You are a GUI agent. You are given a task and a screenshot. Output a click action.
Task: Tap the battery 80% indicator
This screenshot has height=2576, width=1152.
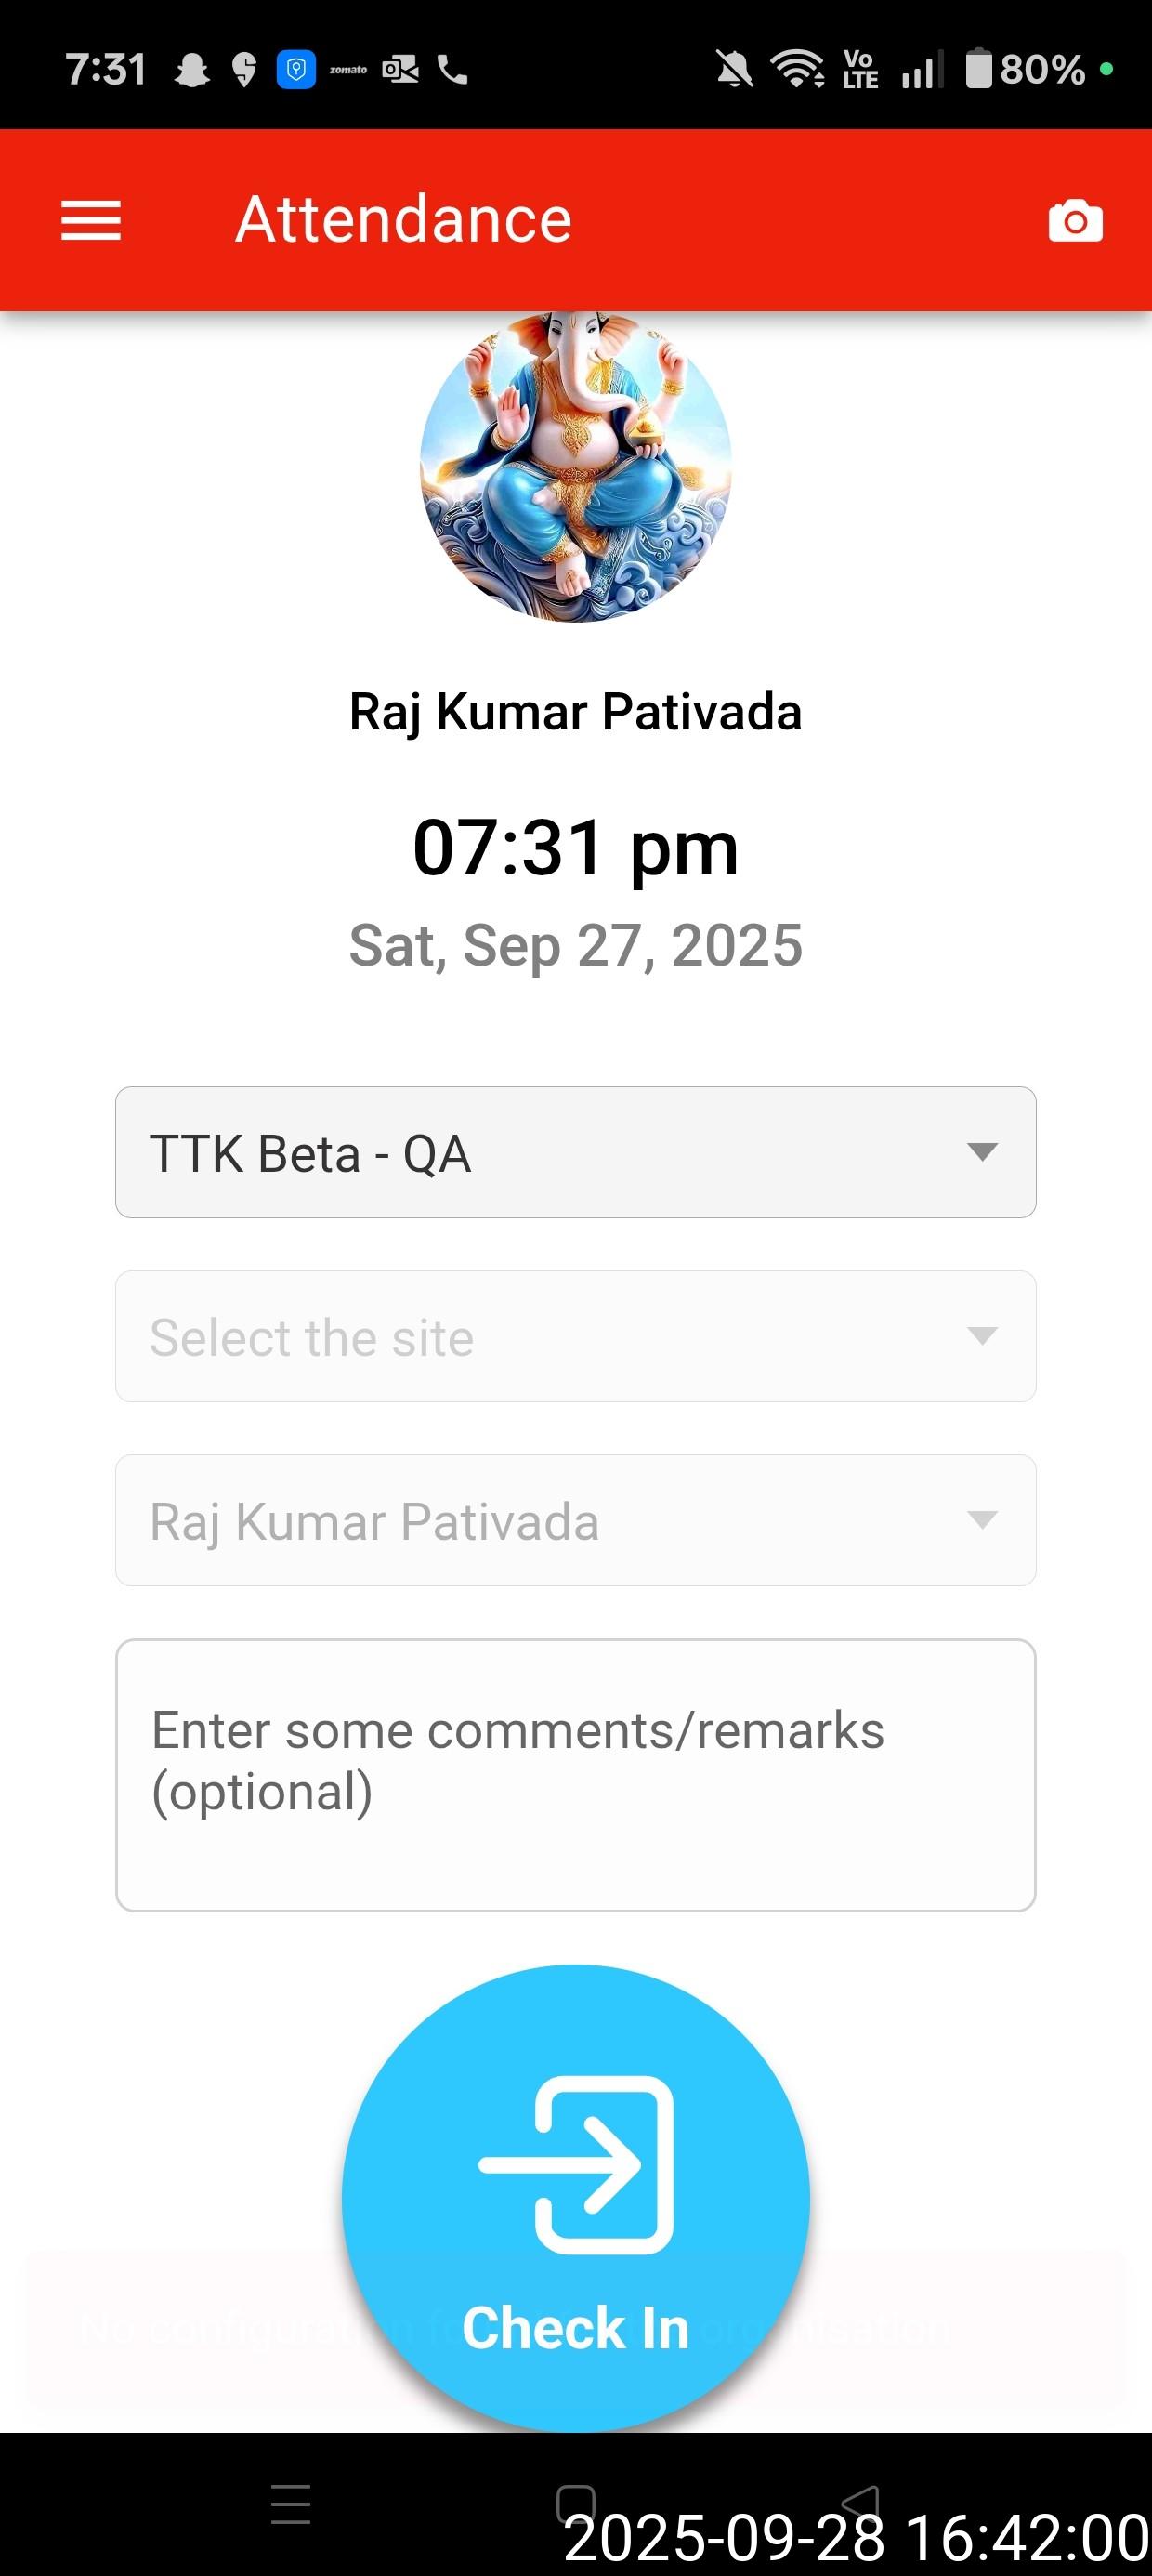click(x=1026, y=70)
